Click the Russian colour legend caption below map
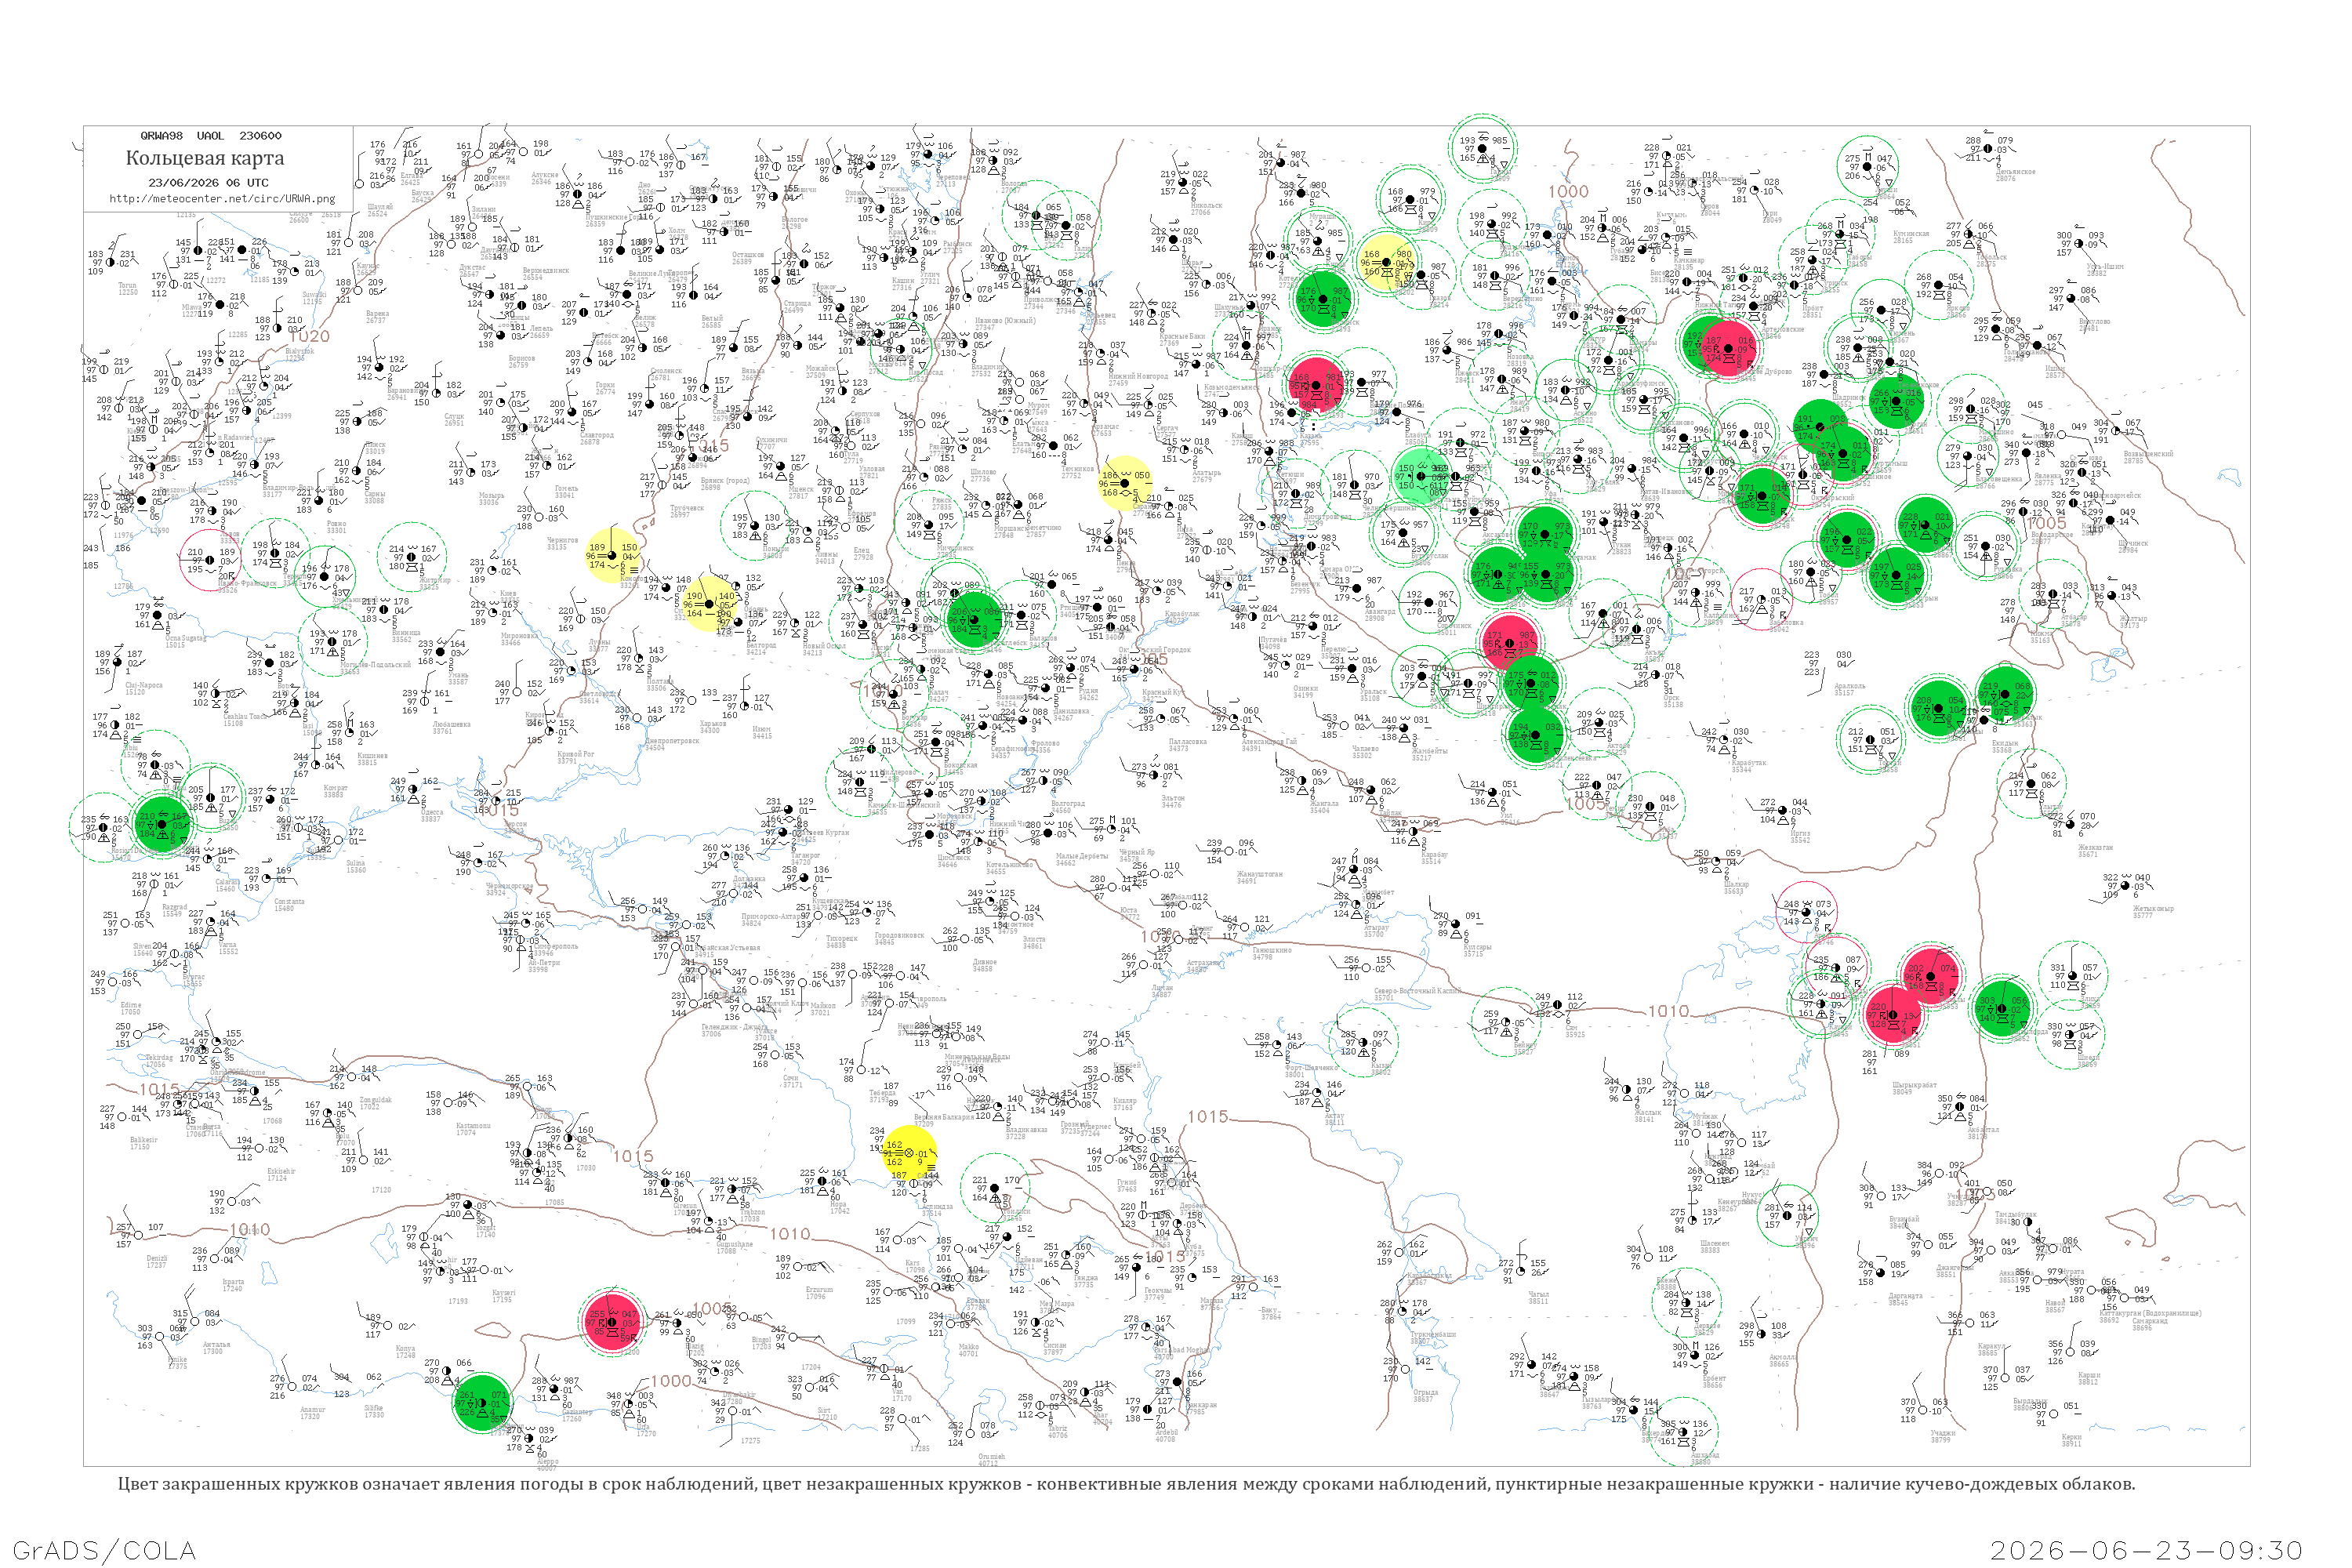The height and width of the screenshot is (1568, 2352). [1126, 1484]
